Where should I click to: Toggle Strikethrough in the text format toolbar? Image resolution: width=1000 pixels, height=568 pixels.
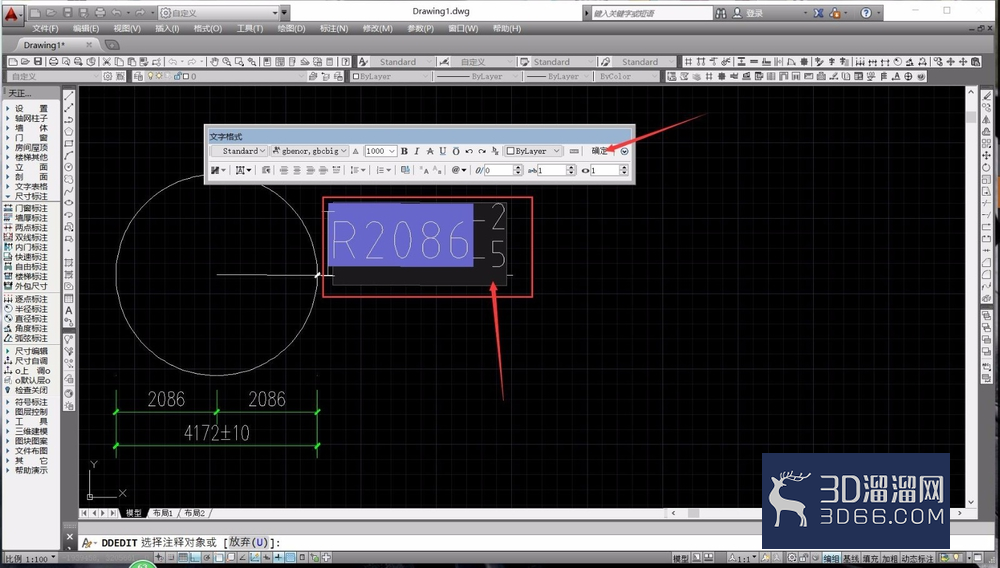pyautogui.click(x=430, y=151)
